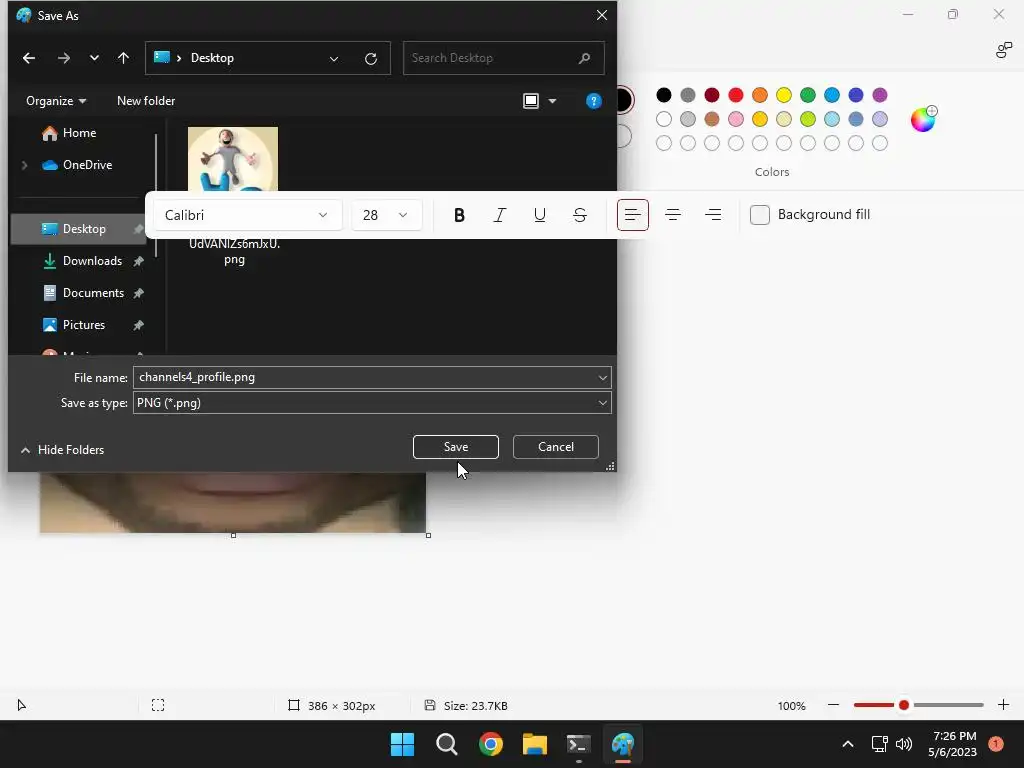Image resolution: width=1024 pixels, height=768 pixels.
Task: Align text right
Action: (x=713, y=215)
